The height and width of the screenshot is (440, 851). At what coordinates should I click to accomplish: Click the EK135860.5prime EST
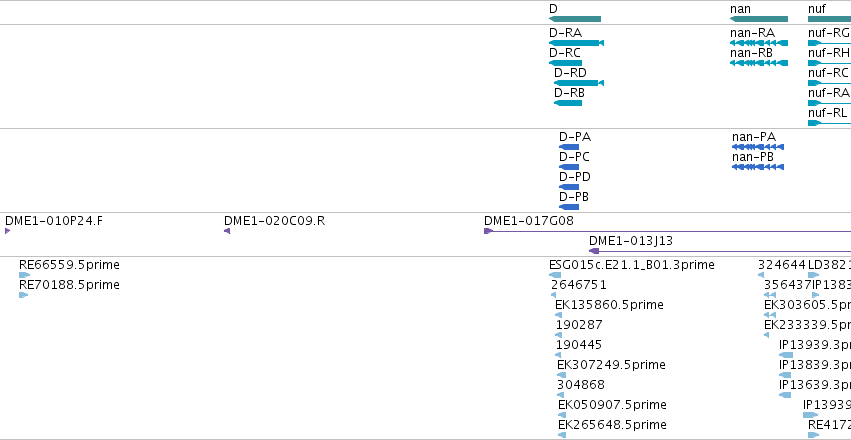[x=558, y=315]
